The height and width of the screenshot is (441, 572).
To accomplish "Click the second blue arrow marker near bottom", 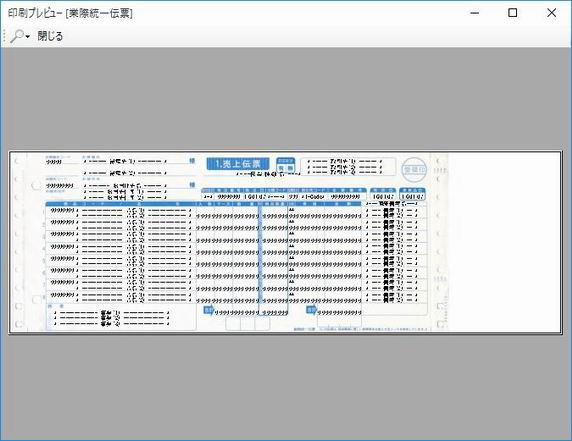I will (312, 310).
